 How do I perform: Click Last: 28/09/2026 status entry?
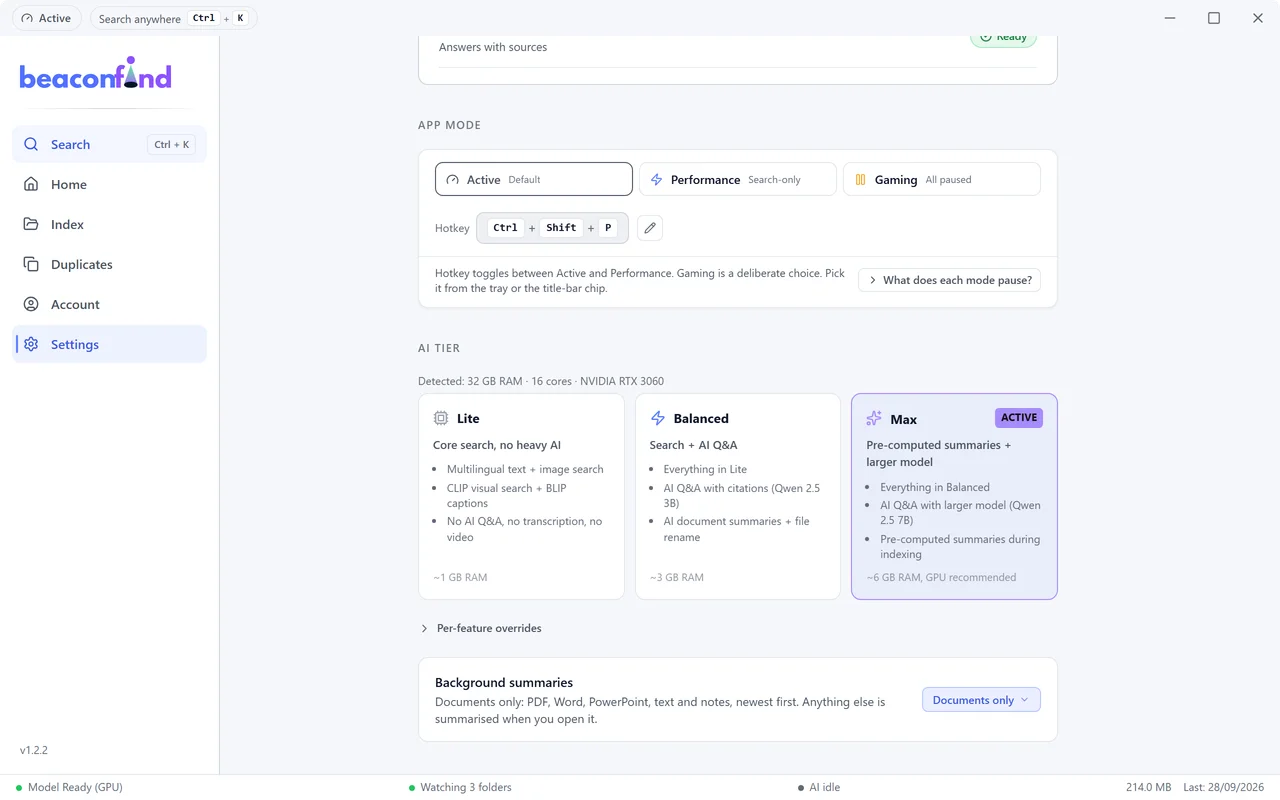coord(1224,788)
